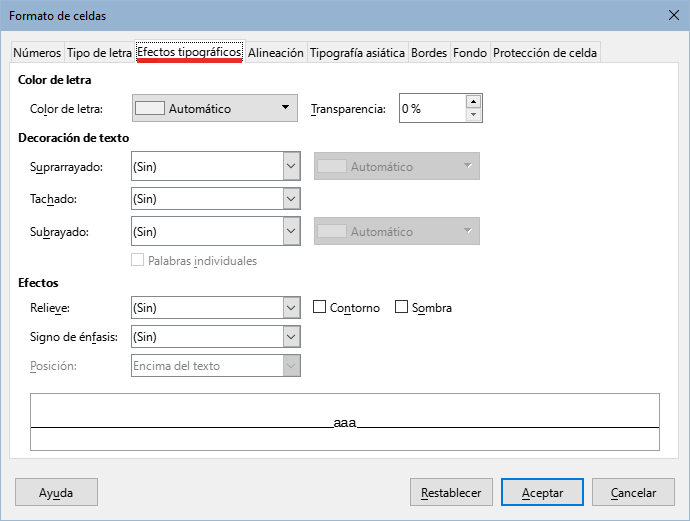This screenshot has width=690, height=521.
Task: Open the Subrayado color dropdown
Action: coord(396,231)
